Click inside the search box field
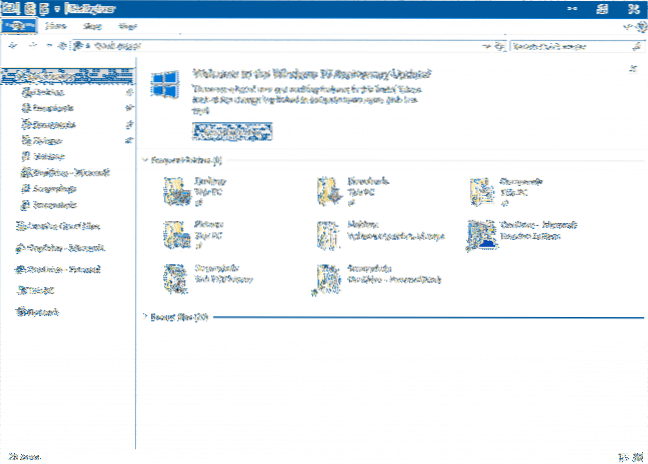 (565, 46)
